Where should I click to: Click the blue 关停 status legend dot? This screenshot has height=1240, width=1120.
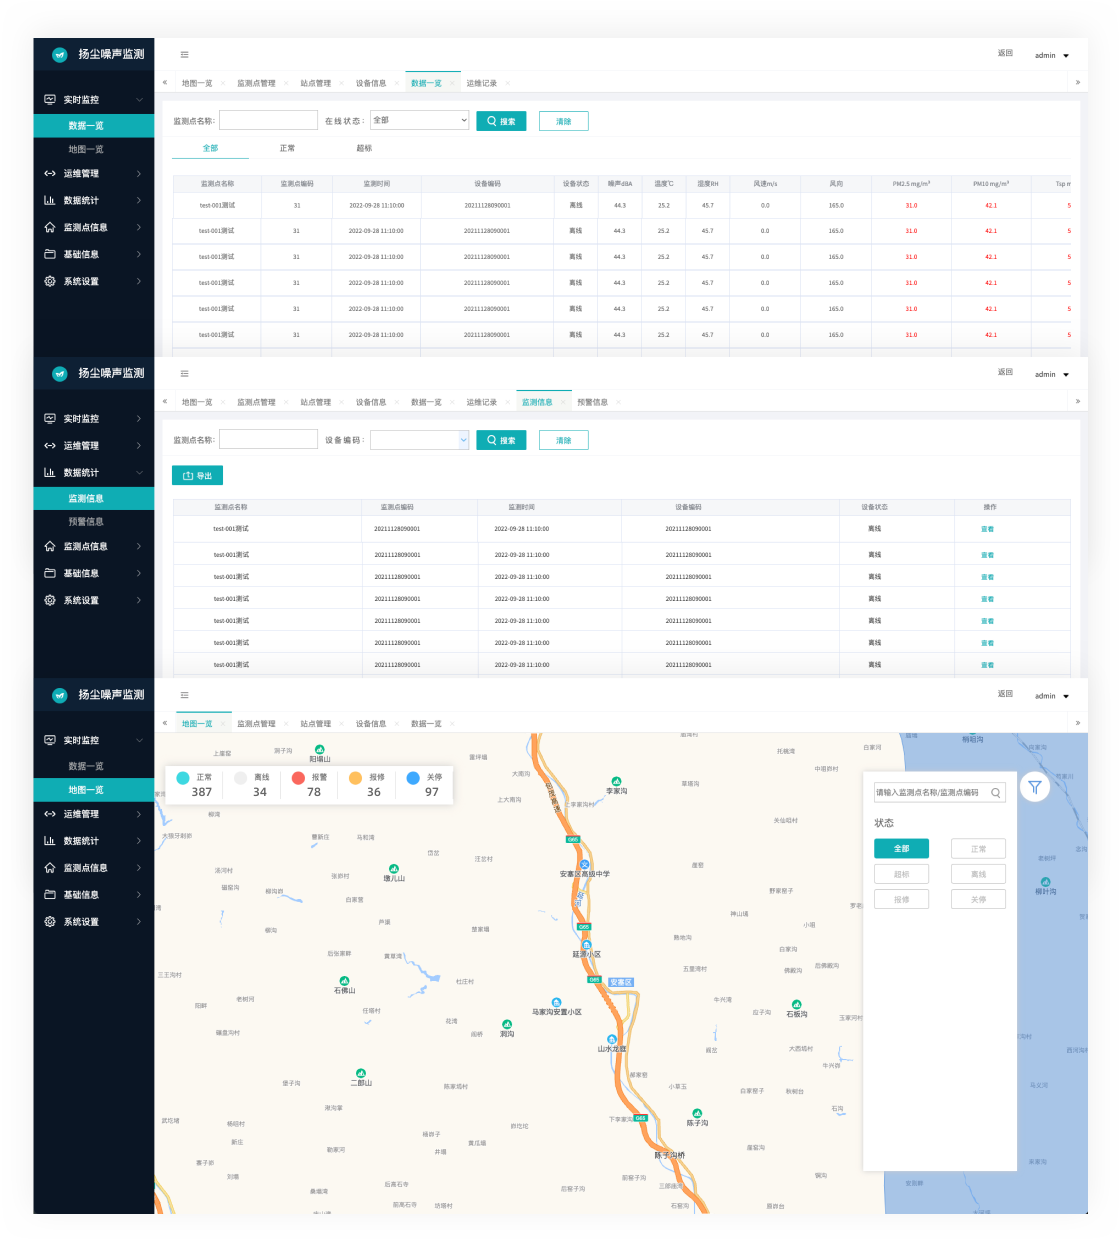[x=413, y=777]
